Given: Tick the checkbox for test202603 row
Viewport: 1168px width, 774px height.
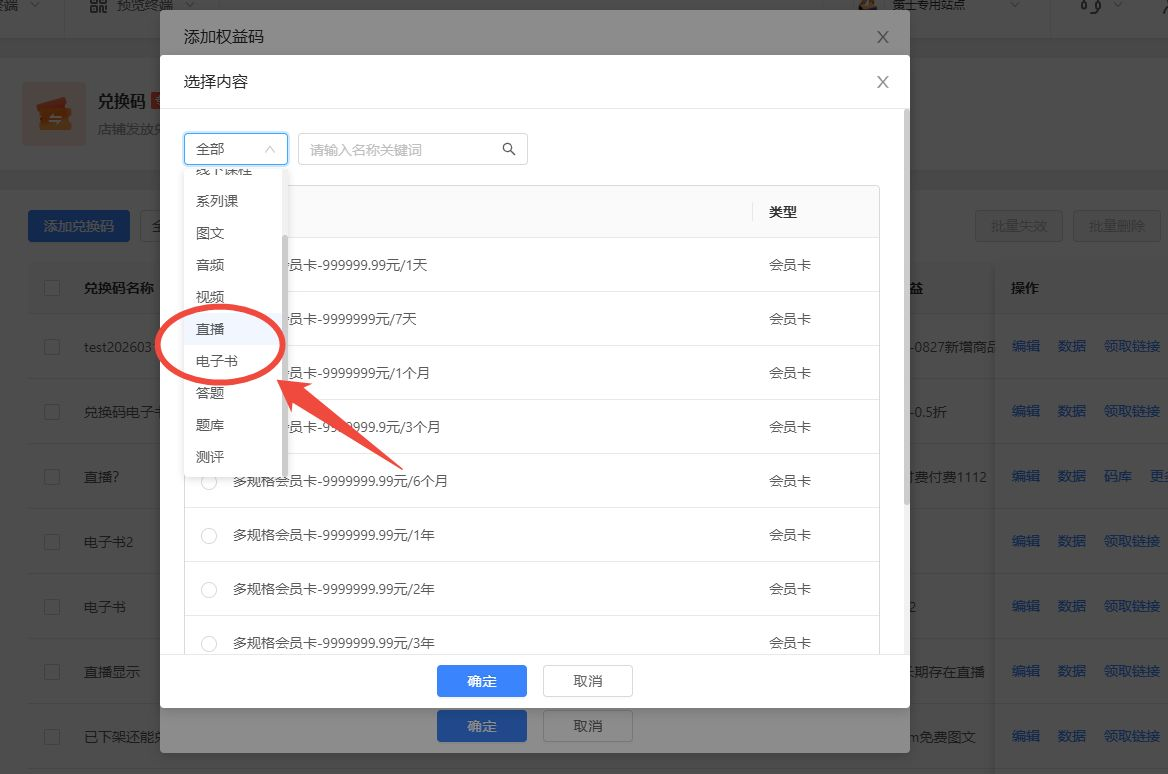Looking at the screenshot, I should point(52,347).
